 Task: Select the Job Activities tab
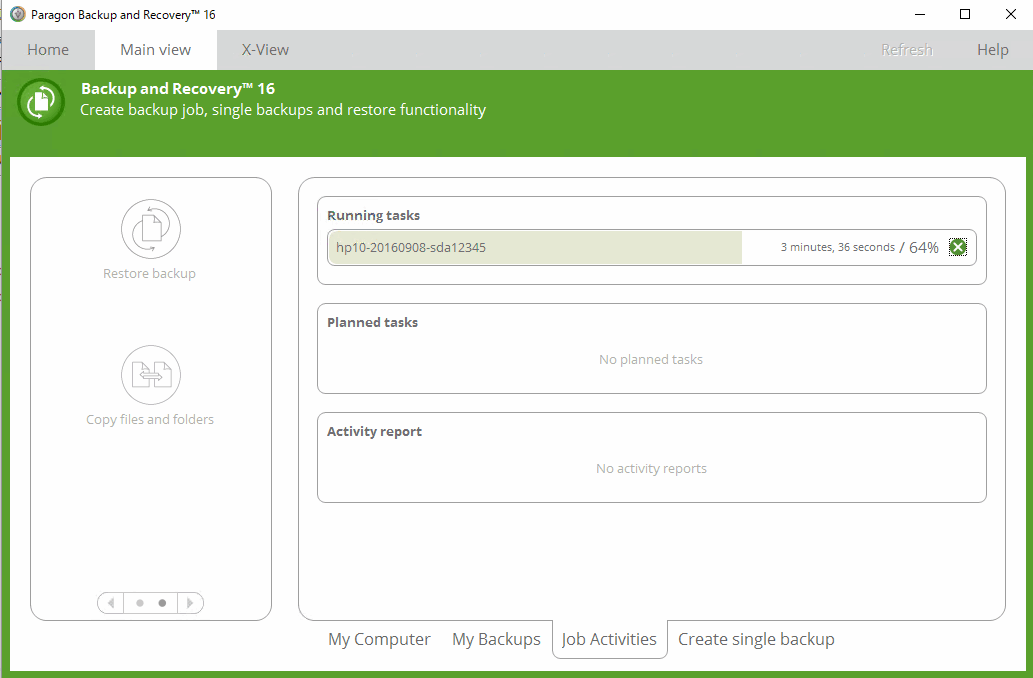pyautogui.click(x=609, y=639)
